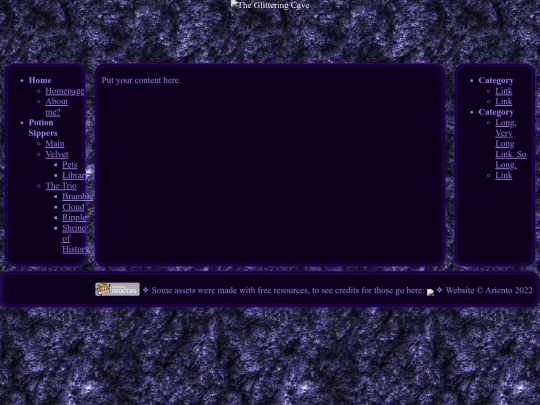Open the Homepage link

[x=65, y=91]
